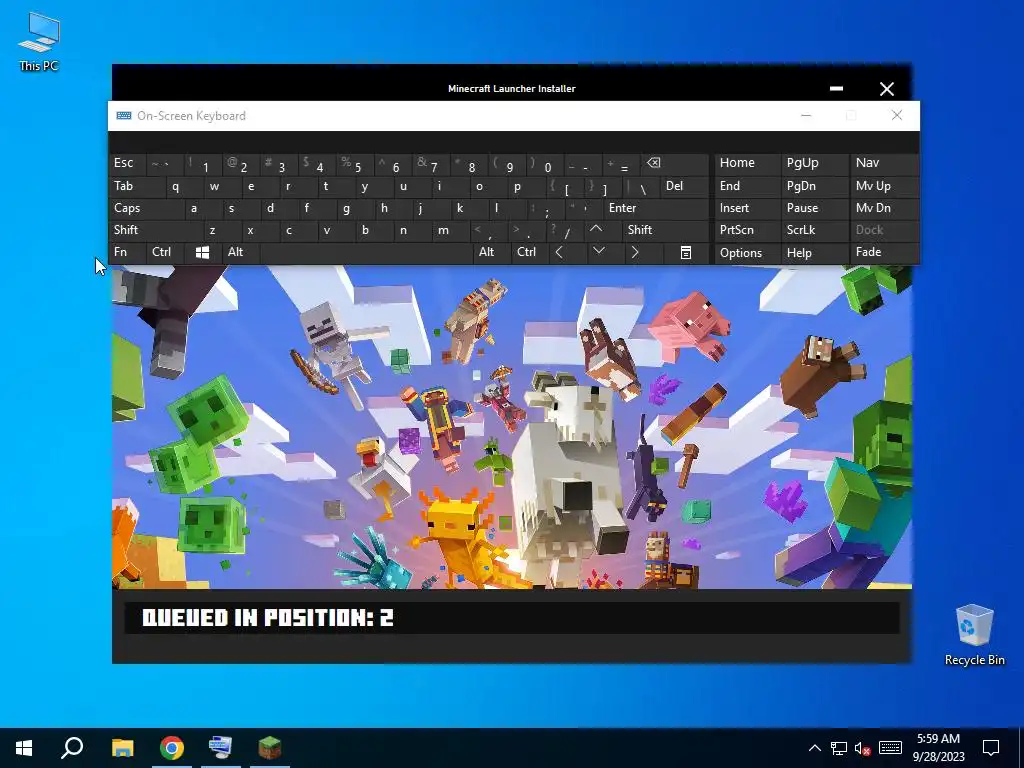
Task: Click the PgUp key
Action: [x=814, y=163]
